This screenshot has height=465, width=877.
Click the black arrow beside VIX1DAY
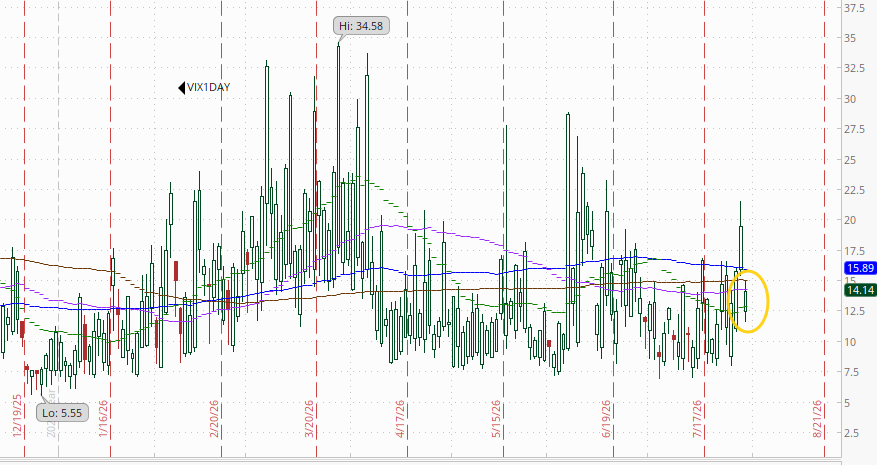click(x=182, y=88)
